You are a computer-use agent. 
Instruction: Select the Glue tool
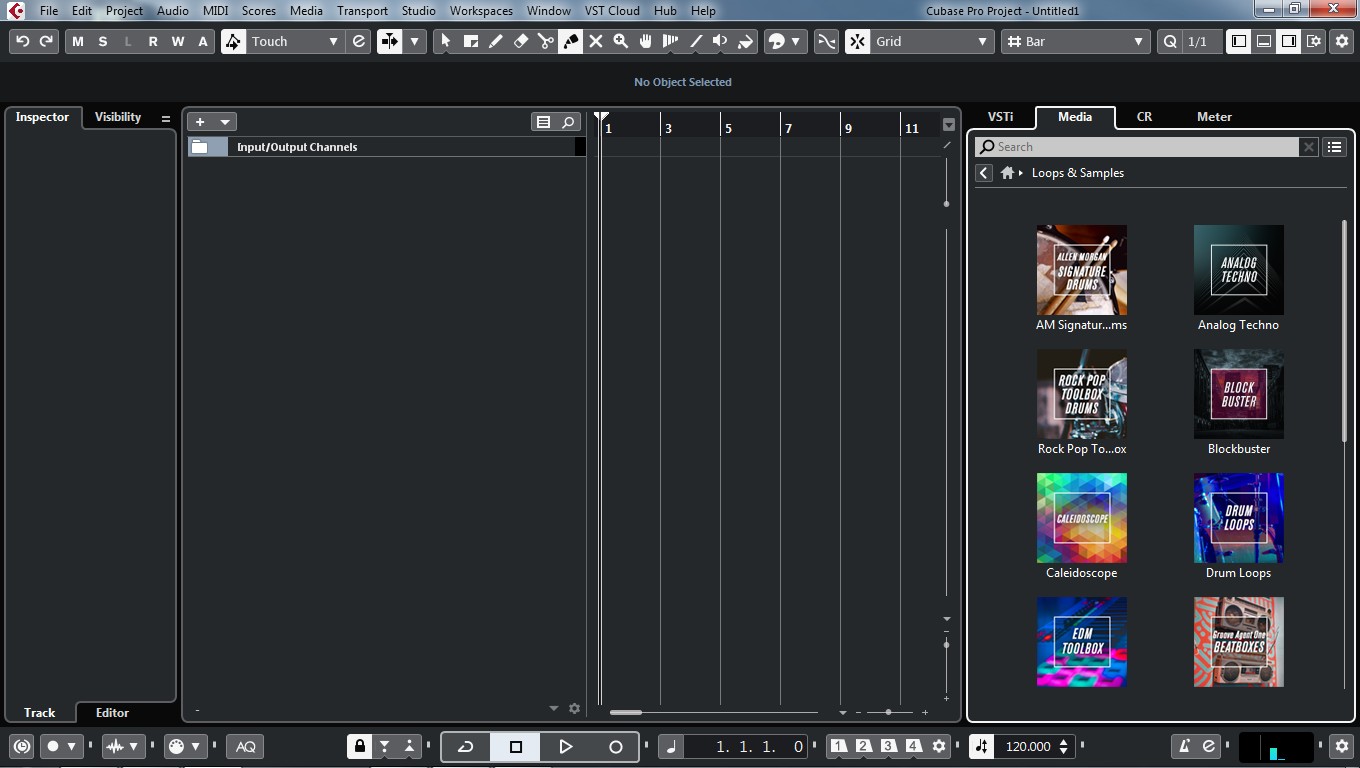(570, 41)
